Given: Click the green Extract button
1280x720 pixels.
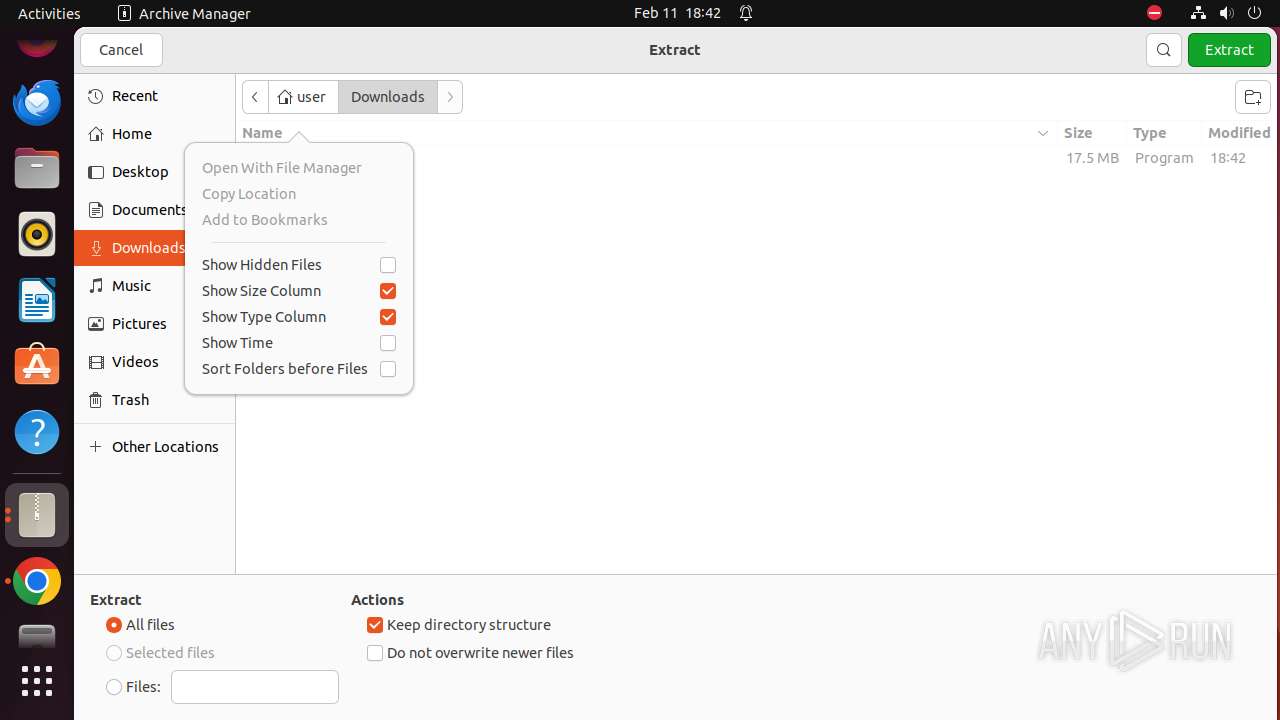Looking at the screenshot, I should (1229, 50).
